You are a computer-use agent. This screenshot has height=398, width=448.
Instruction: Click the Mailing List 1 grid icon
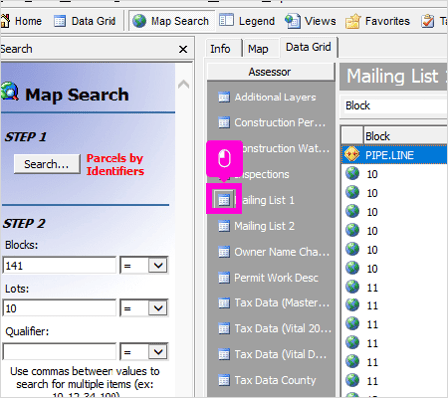click(x=224, y=200)
